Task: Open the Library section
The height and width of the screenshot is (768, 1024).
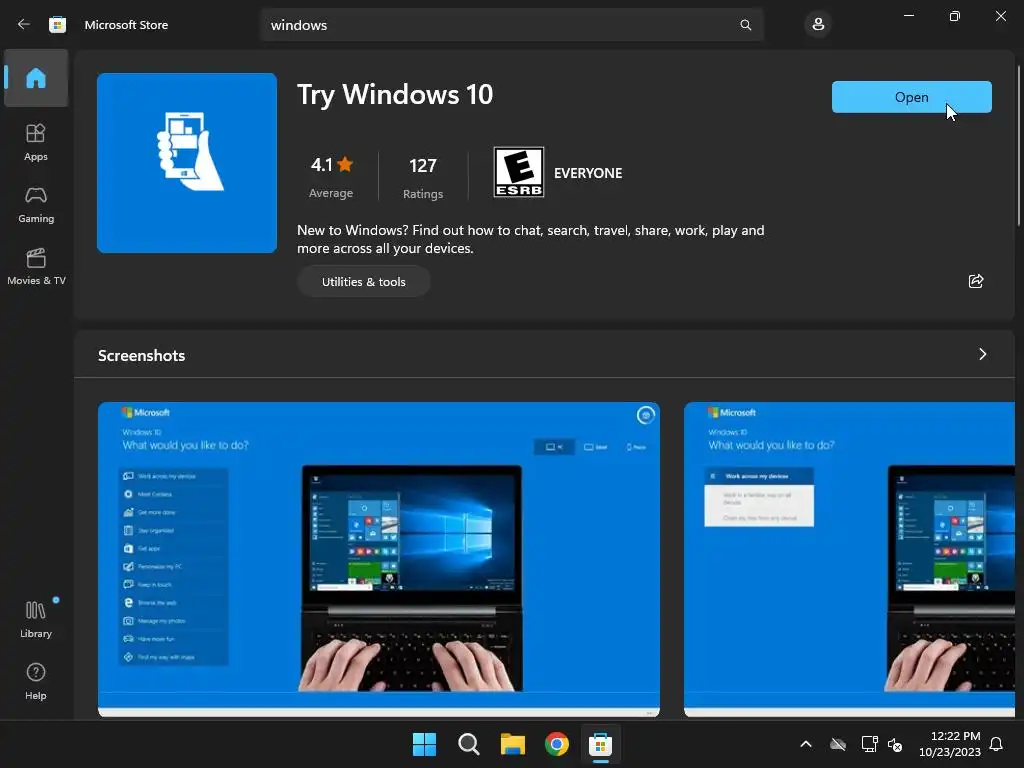Action: pyautogui.click(x=36, y=619)
